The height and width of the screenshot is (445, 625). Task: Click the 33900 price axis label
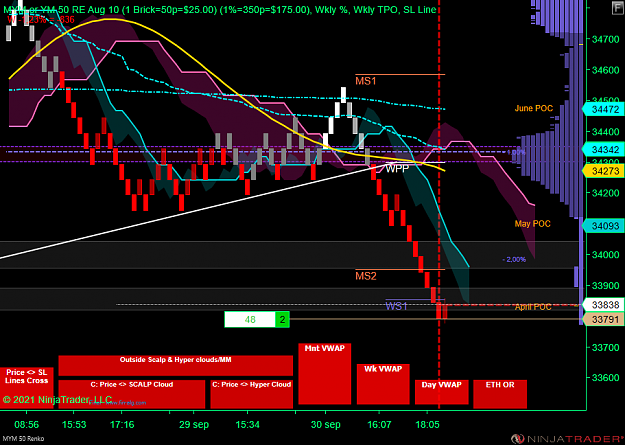tap(605, 285)
